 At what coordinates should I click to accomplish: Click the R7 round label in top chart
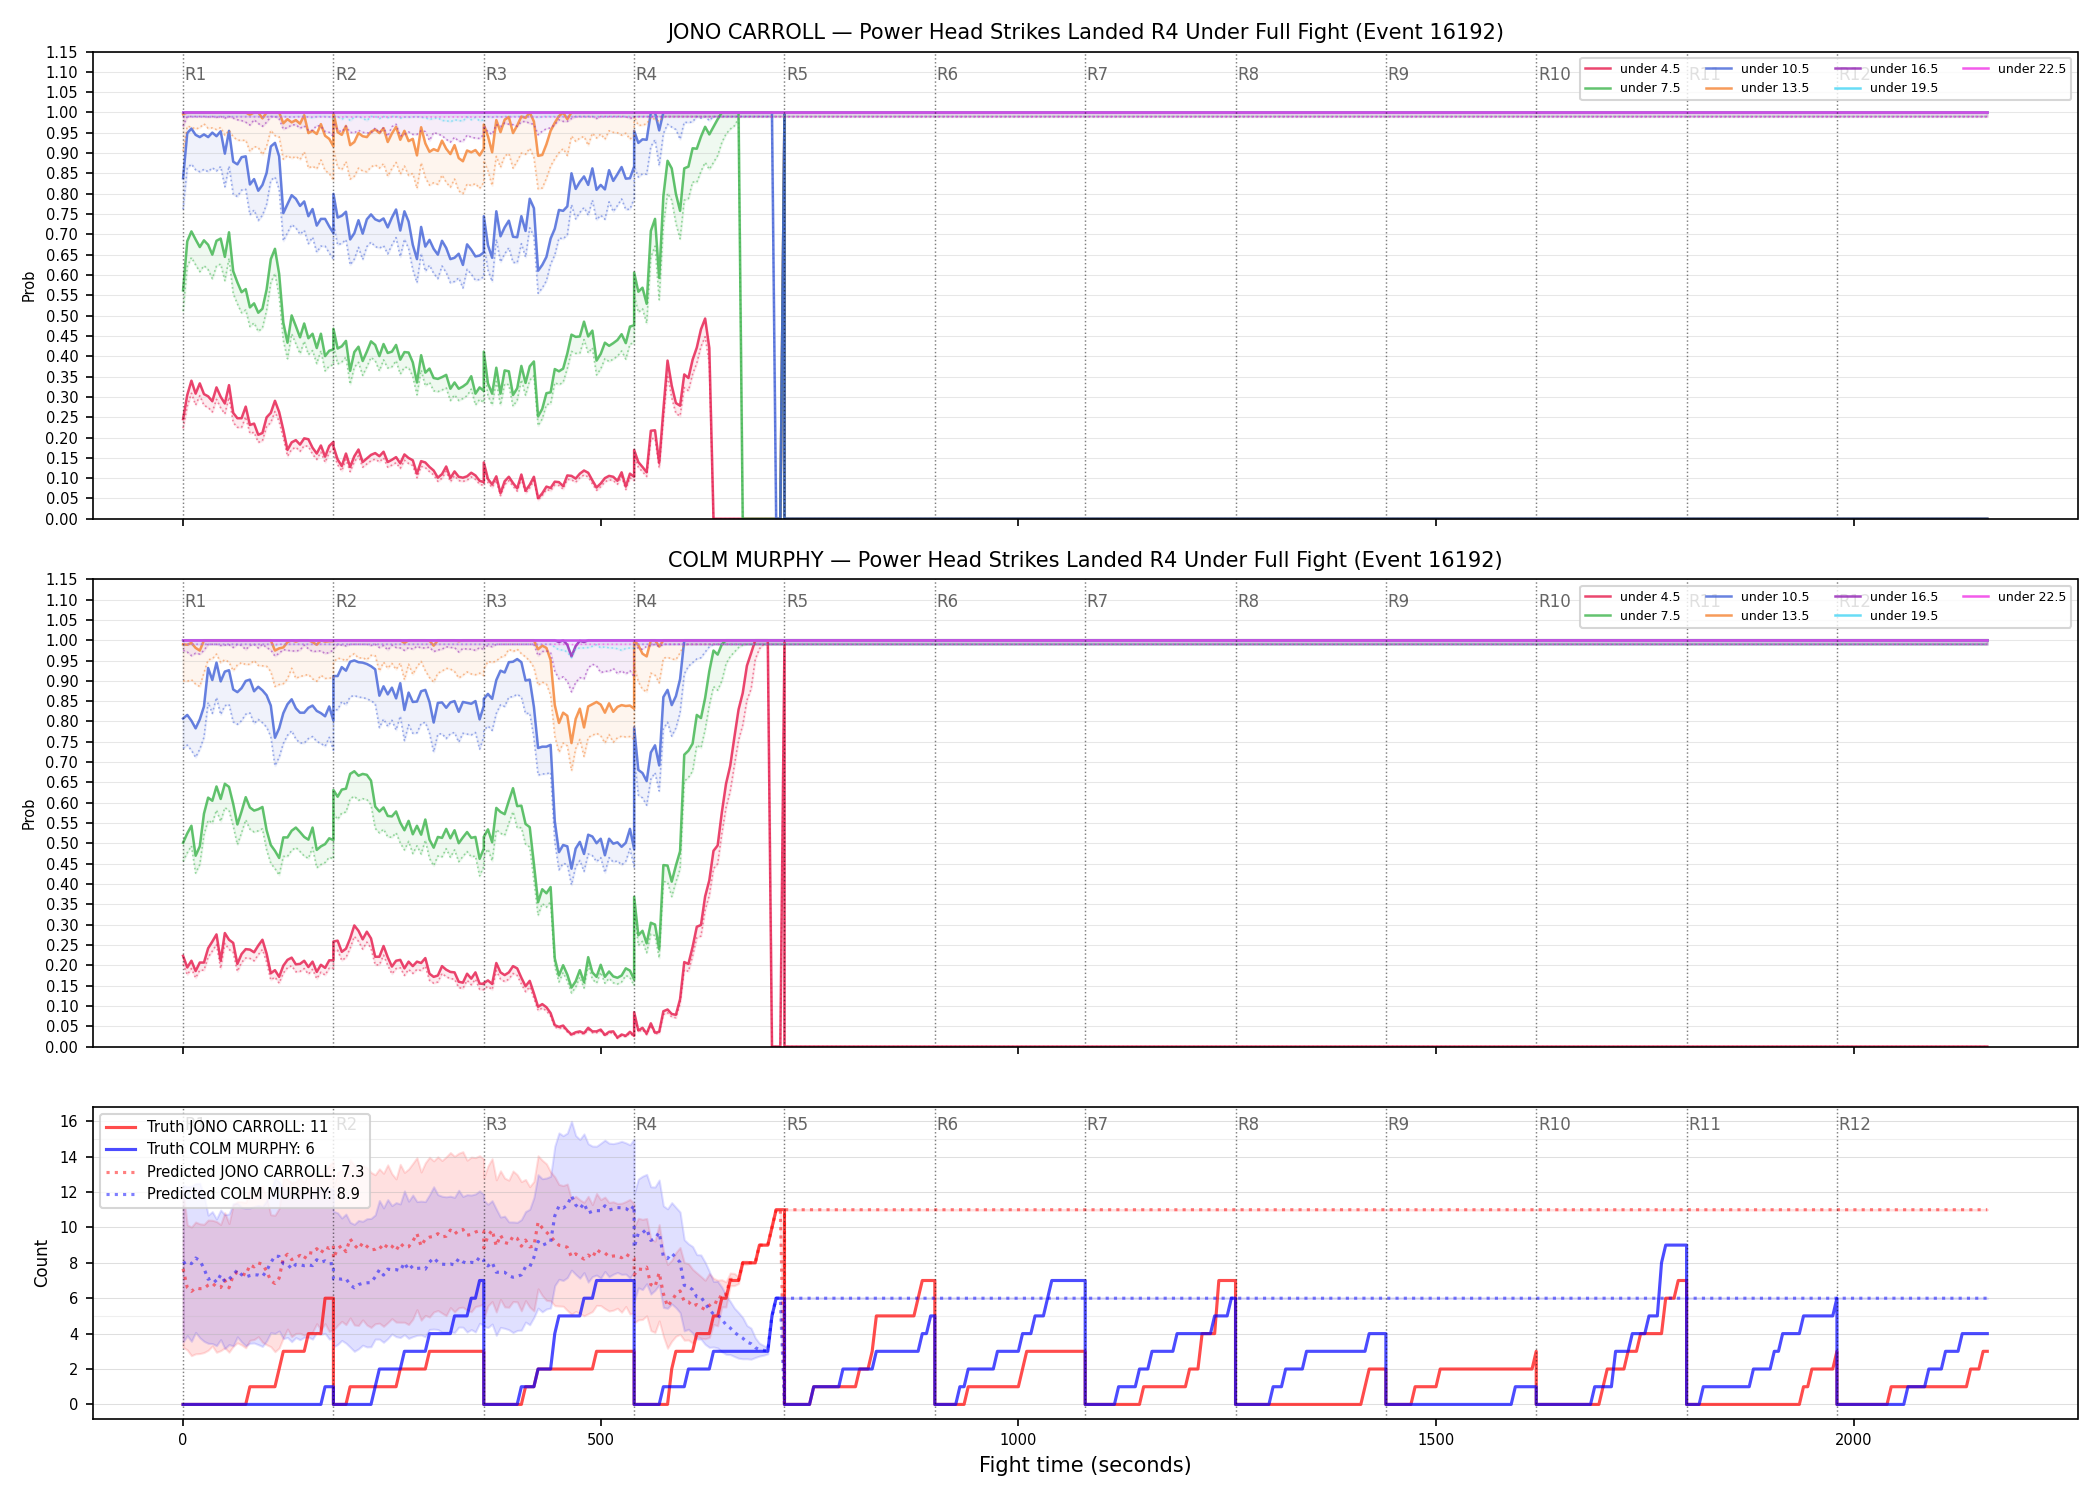click(x=1097, y=74)
